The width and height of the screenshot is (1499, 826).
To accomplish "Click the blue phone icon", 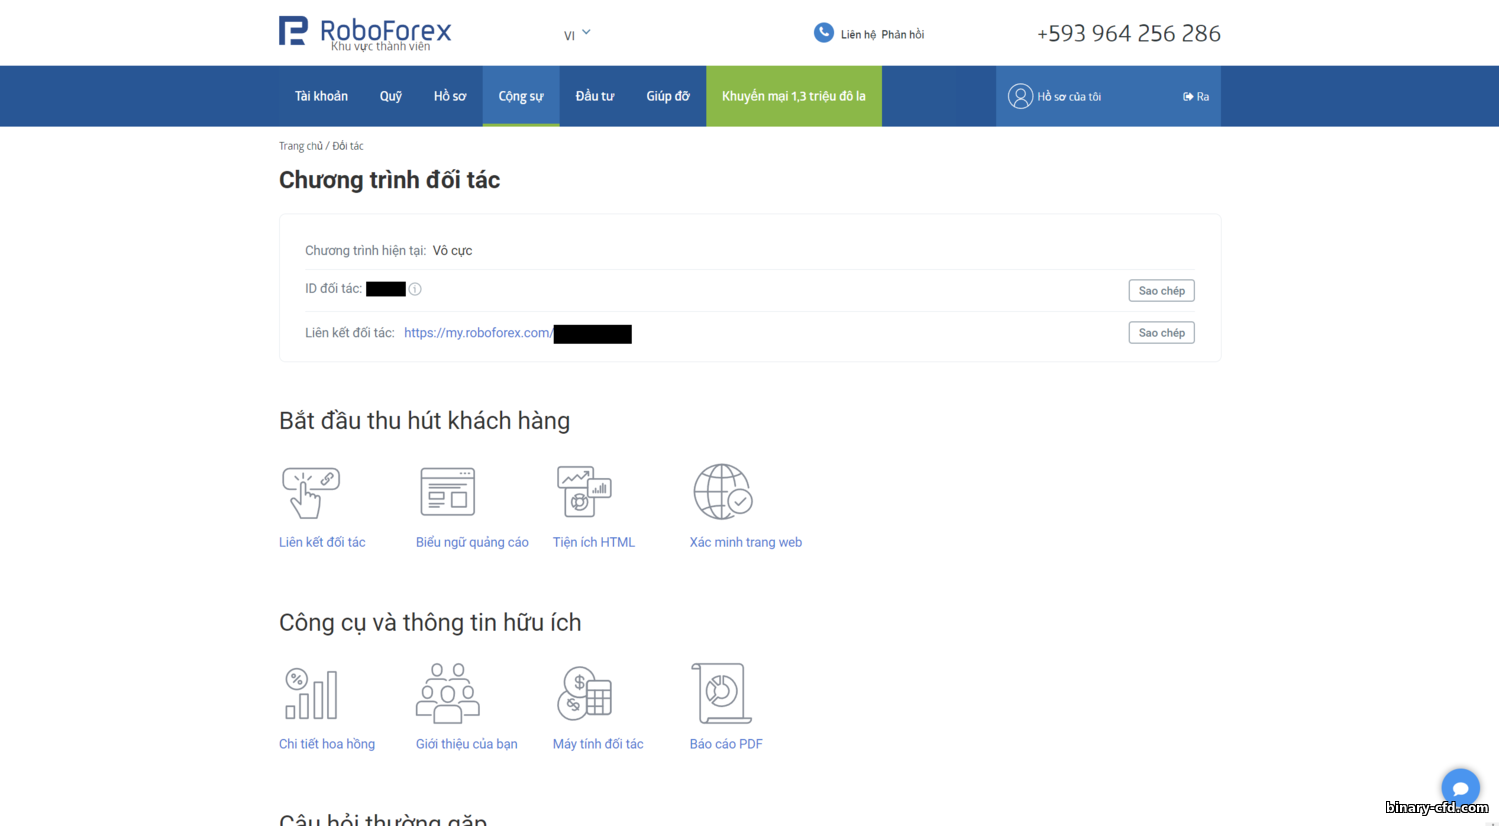I will coord(823,33).
